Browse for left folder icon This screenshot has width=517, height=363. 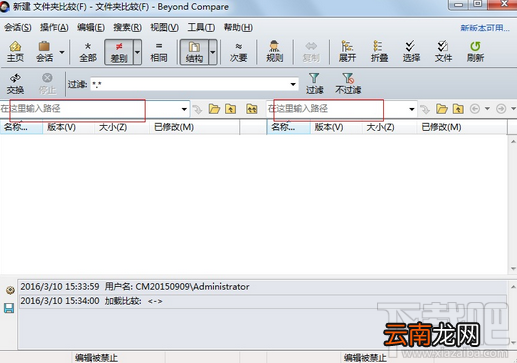214,109
